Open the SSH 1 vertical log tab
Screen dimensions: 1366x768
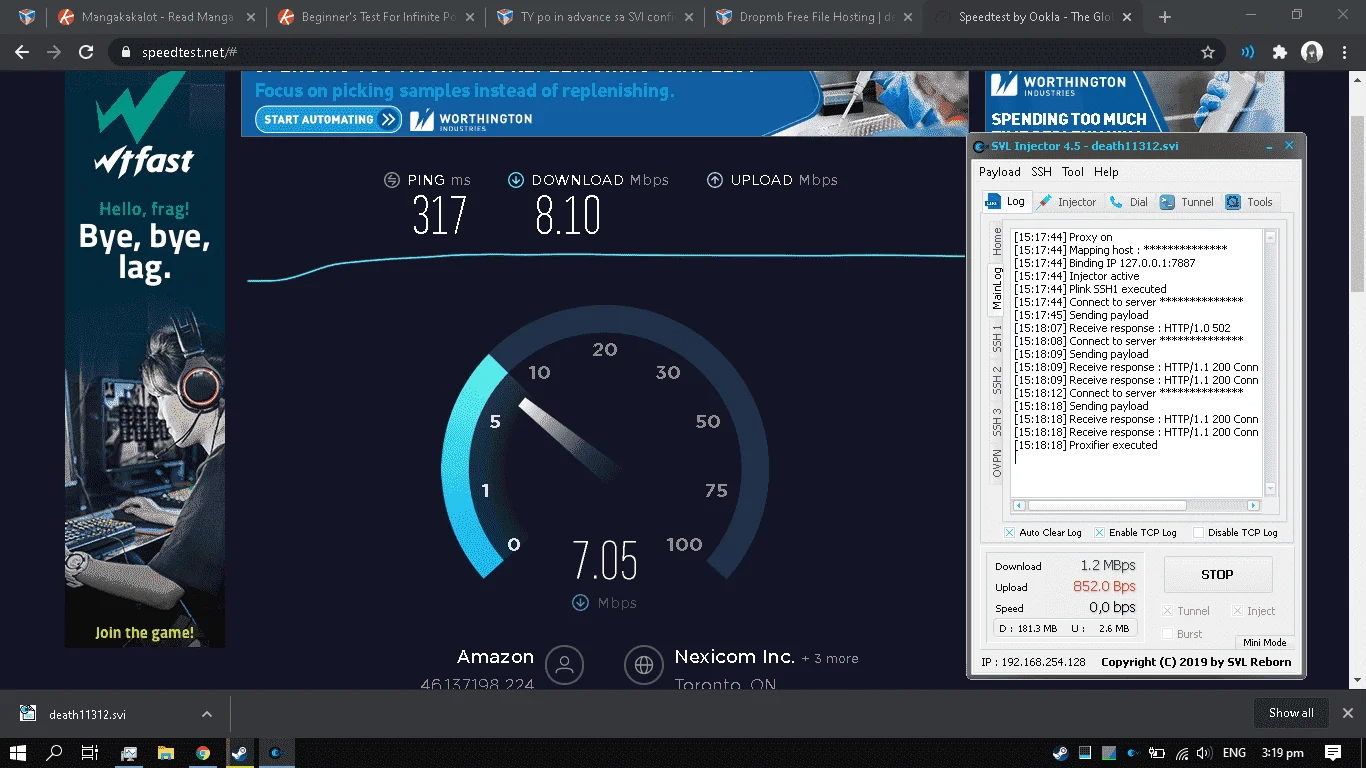tap(997, 337)
